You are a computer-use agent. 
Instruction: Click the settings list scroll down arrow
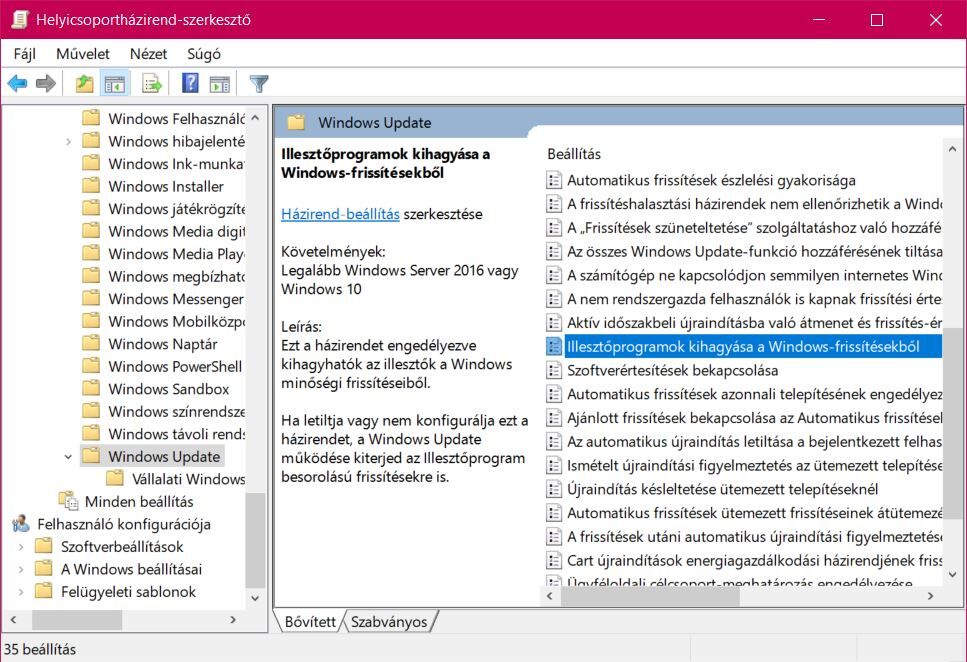tap(952, 574)
